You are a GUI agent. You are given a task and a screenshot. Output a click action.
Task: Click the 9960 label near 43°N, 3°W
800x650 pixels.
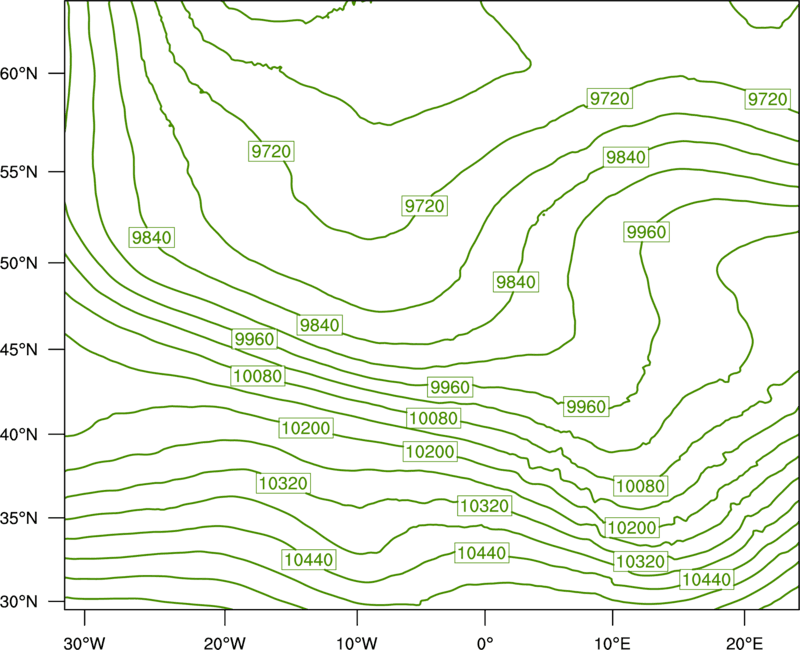[450, 387]
